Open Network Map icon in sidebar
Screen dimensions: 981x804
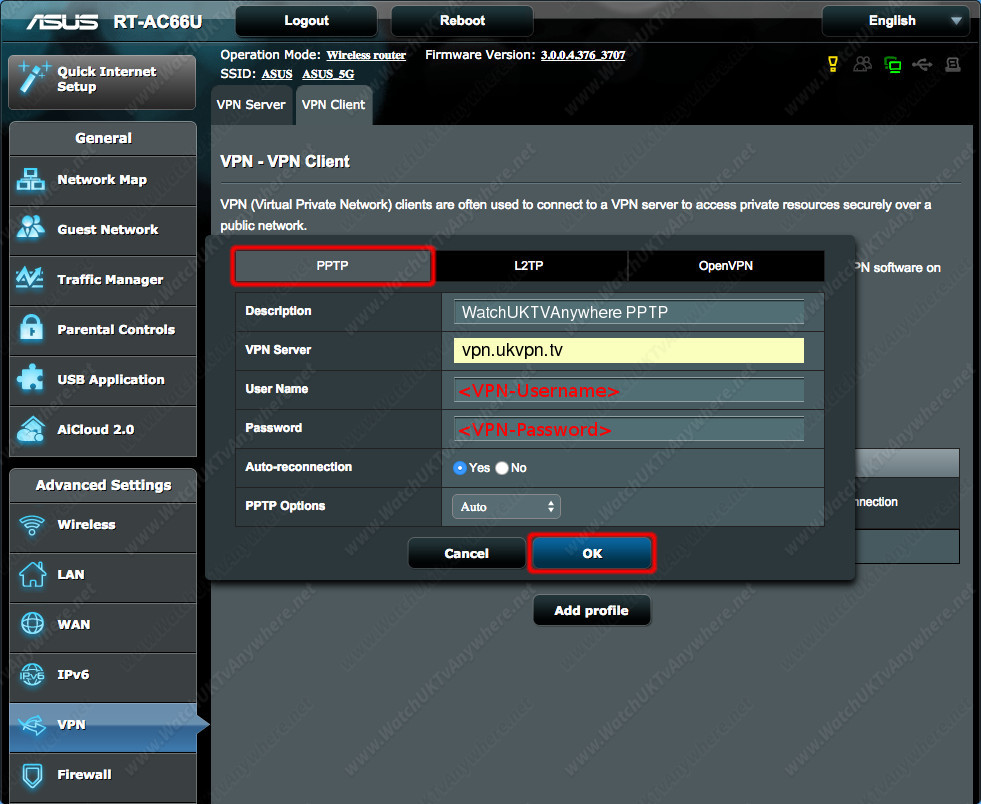(x=31, y=180)
